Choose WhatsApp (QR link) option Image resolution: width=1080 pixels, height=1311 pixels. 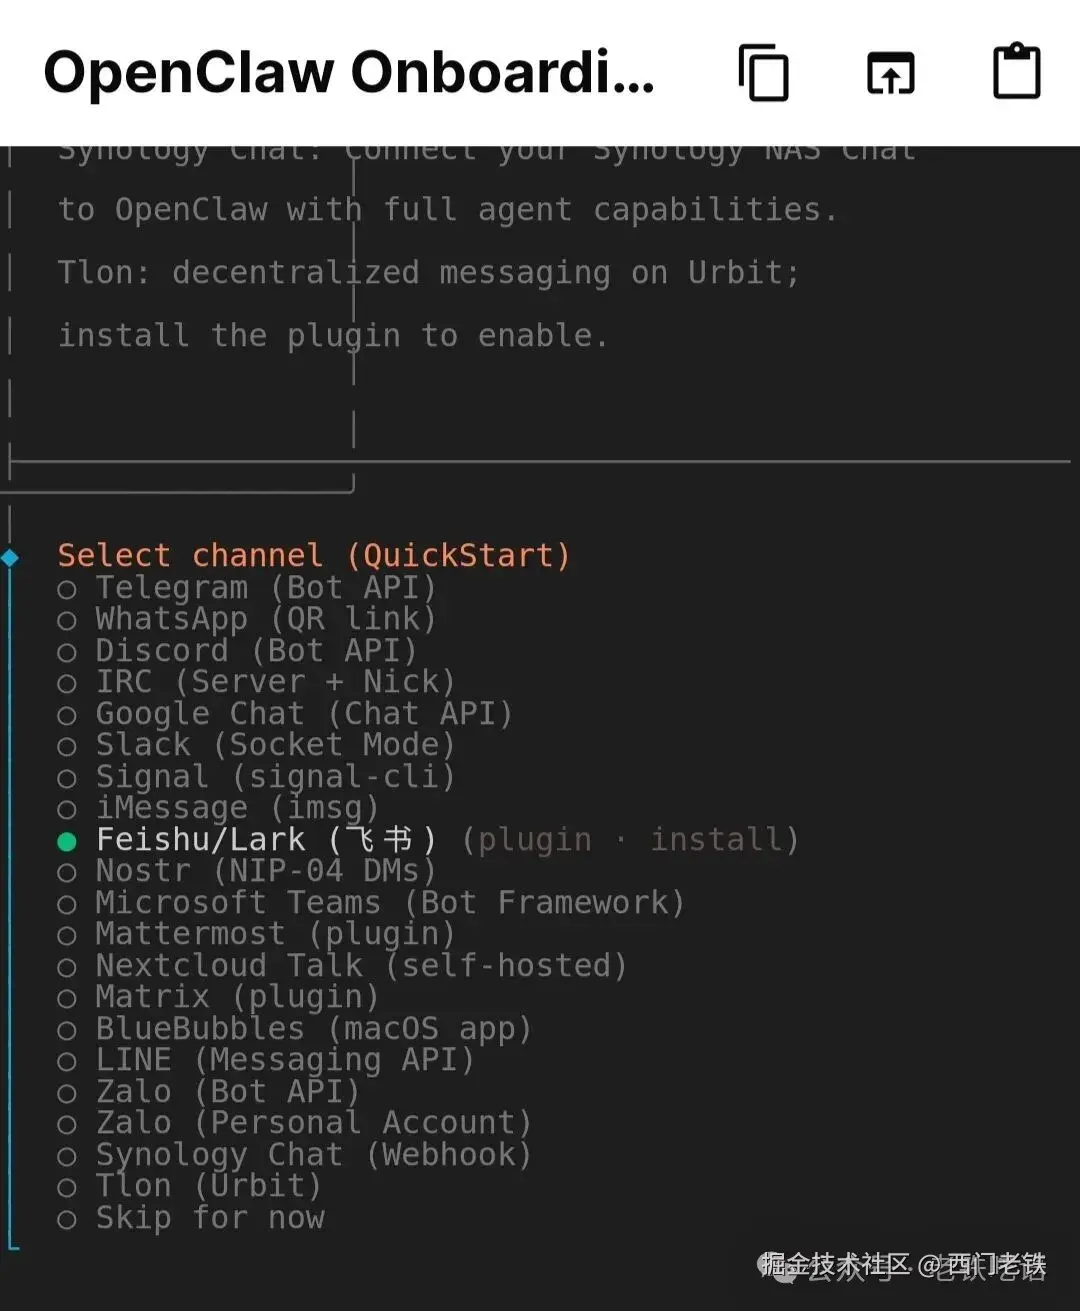[265, 619]
